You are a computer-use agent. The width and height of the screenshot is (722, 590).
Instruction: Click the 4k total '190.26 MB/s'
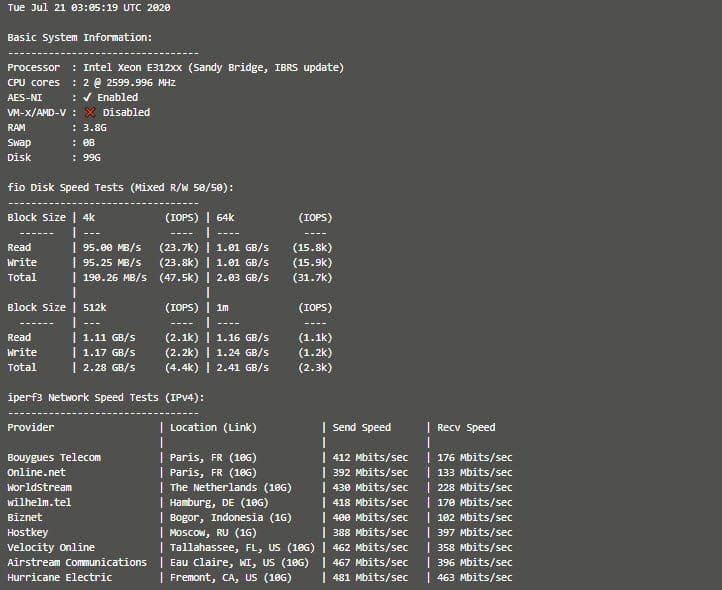[115, 277]
